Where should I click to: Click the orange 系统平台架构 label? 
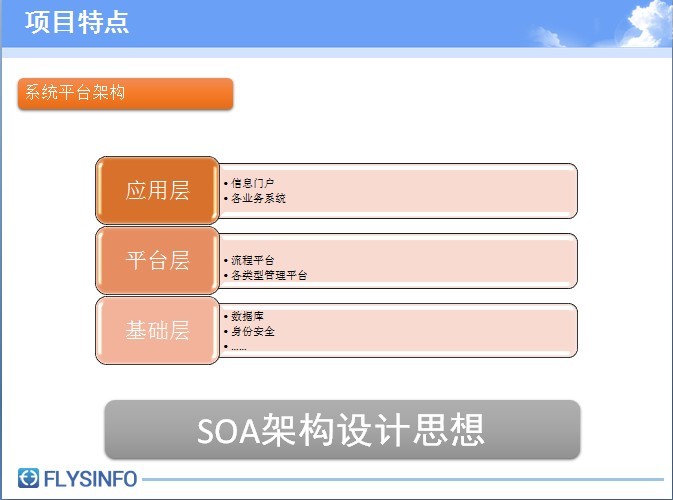point(125,94)
